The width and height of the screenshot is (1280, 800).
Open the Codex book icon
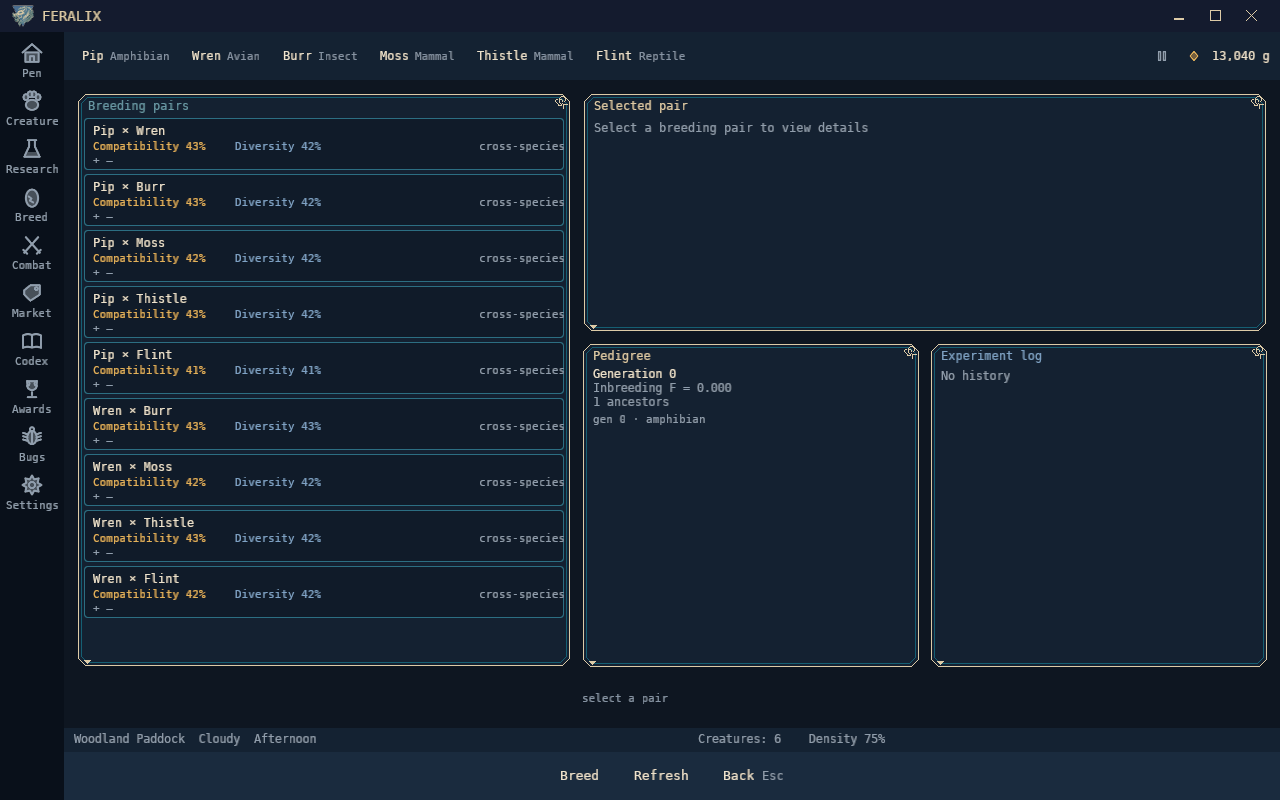tap(32, 348)
